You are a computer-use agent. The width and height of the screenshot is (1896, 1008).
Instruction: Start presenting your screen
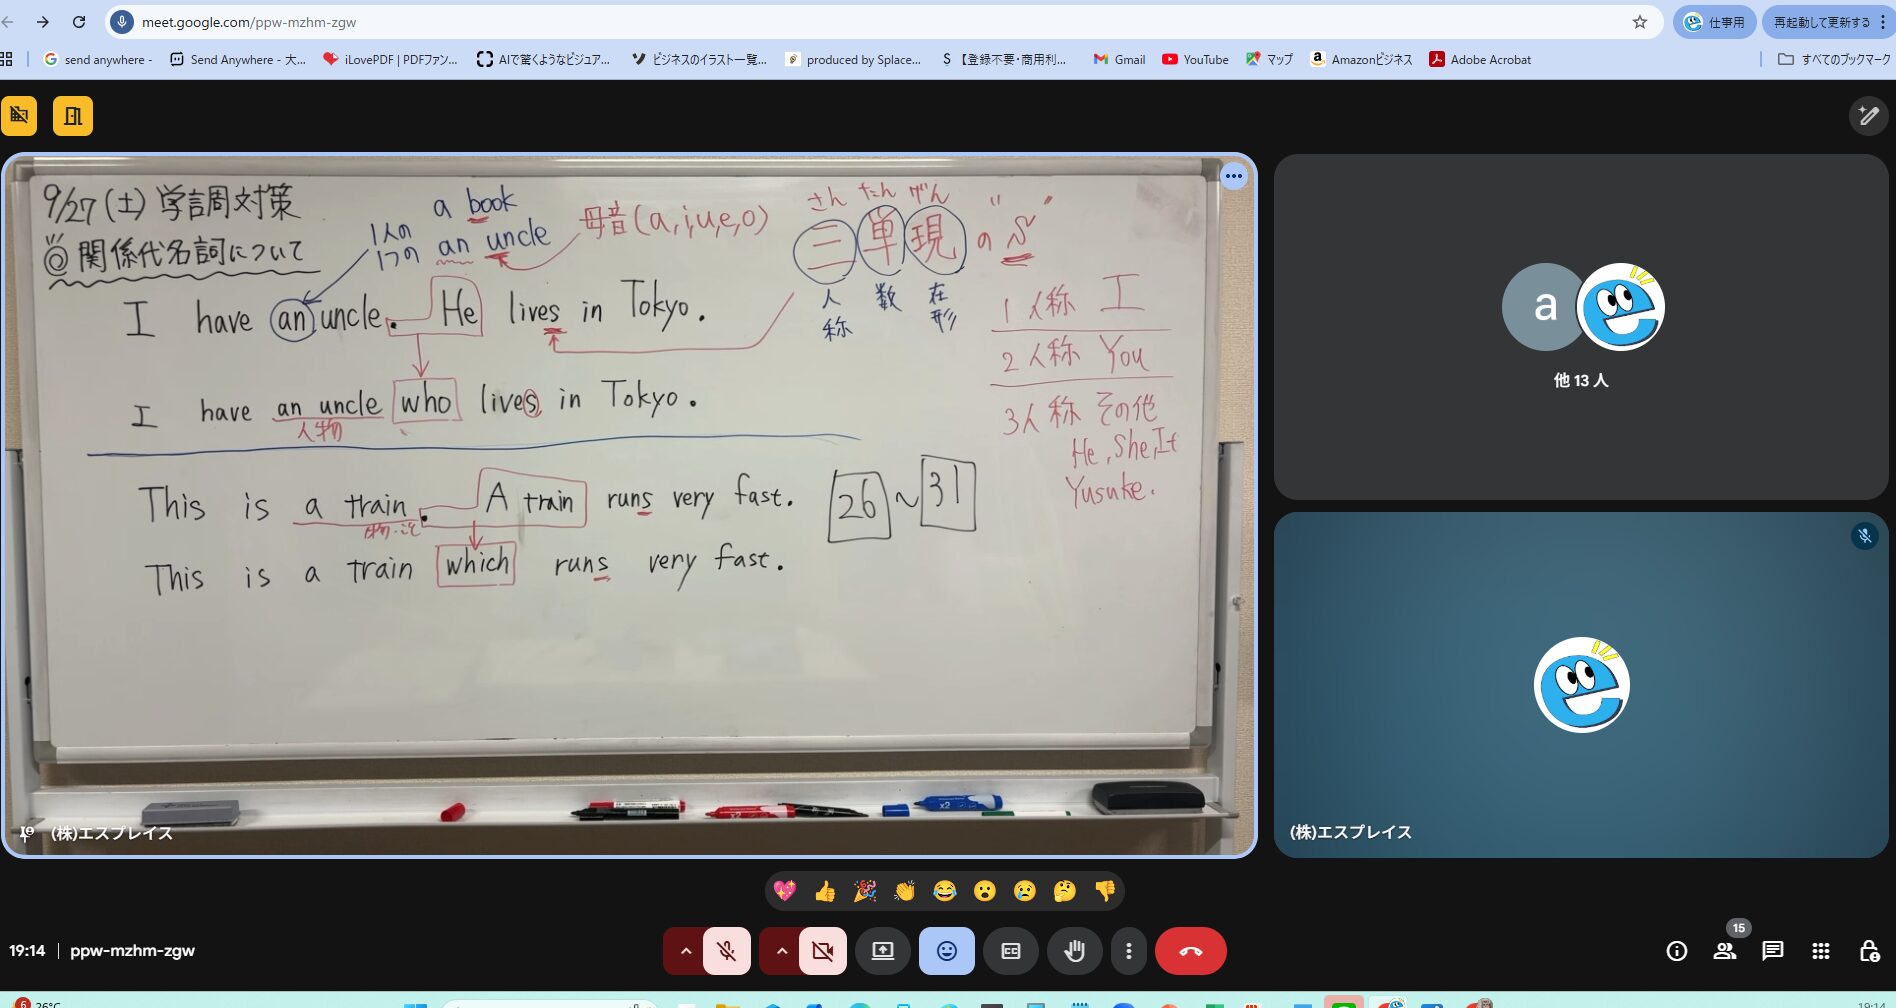[x=882, y=951]
